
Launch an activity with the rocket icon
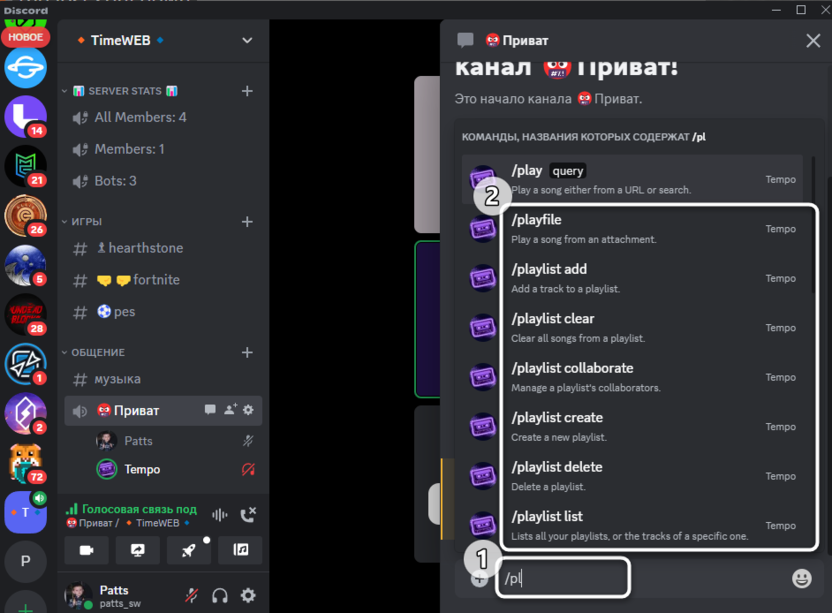pyautogui.click(x=188, y=550)
